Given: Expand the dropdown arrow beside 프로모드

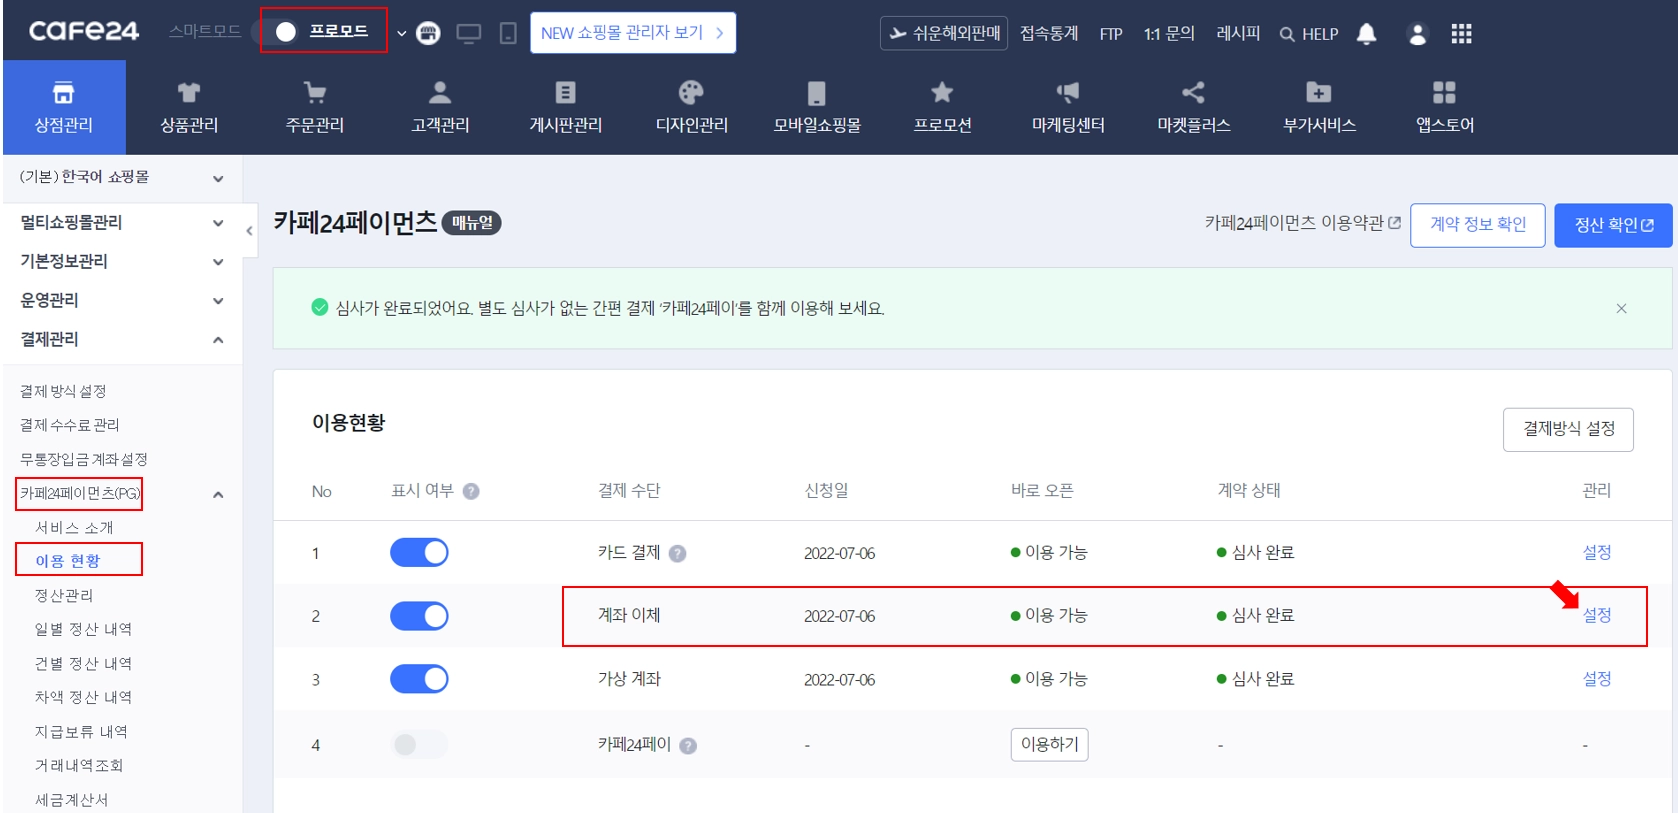Looking at the screenshot, I should coord(402,33).
